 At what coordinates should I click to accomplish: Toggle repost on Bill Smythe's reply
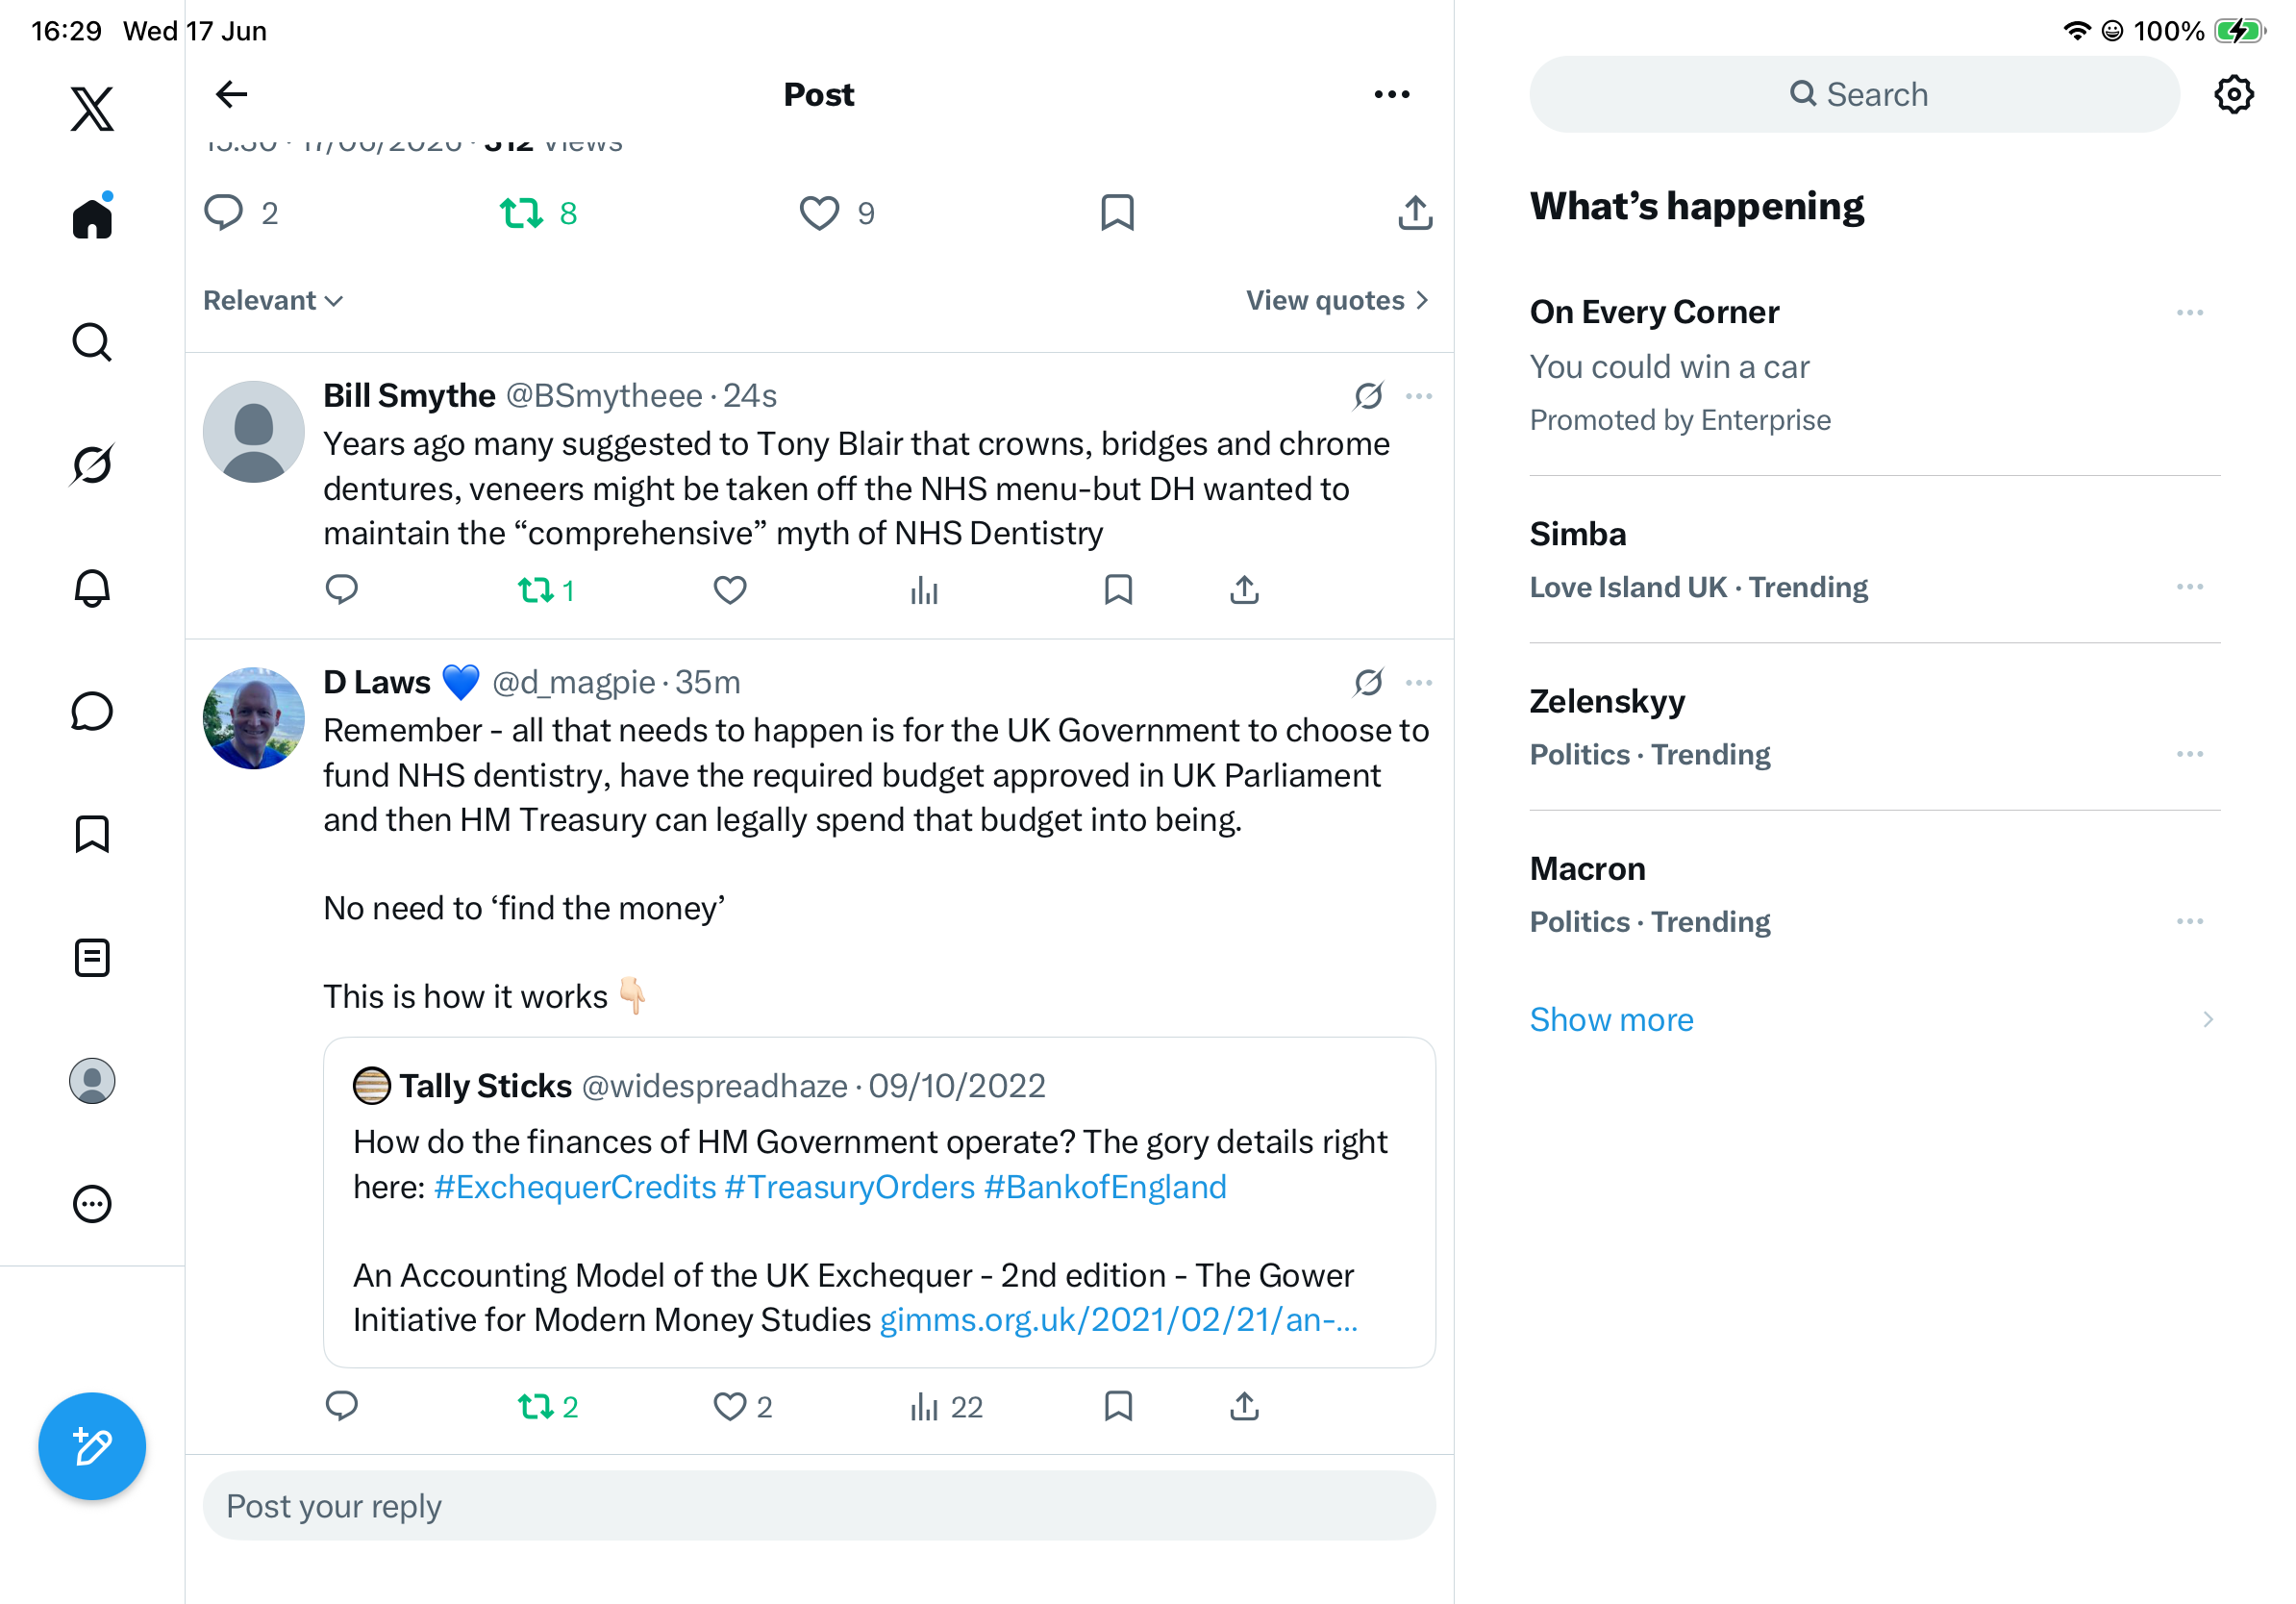point(546,590)
